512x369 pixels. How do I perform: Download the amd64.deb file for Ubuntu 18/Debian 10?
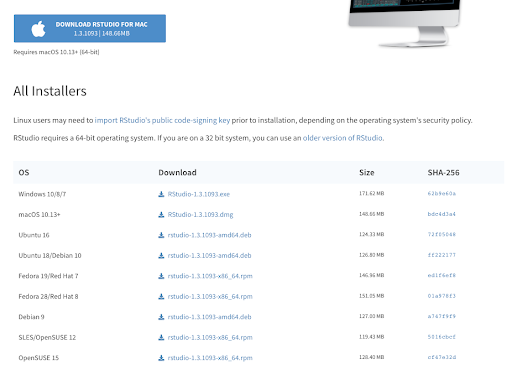tap(209, 256)
